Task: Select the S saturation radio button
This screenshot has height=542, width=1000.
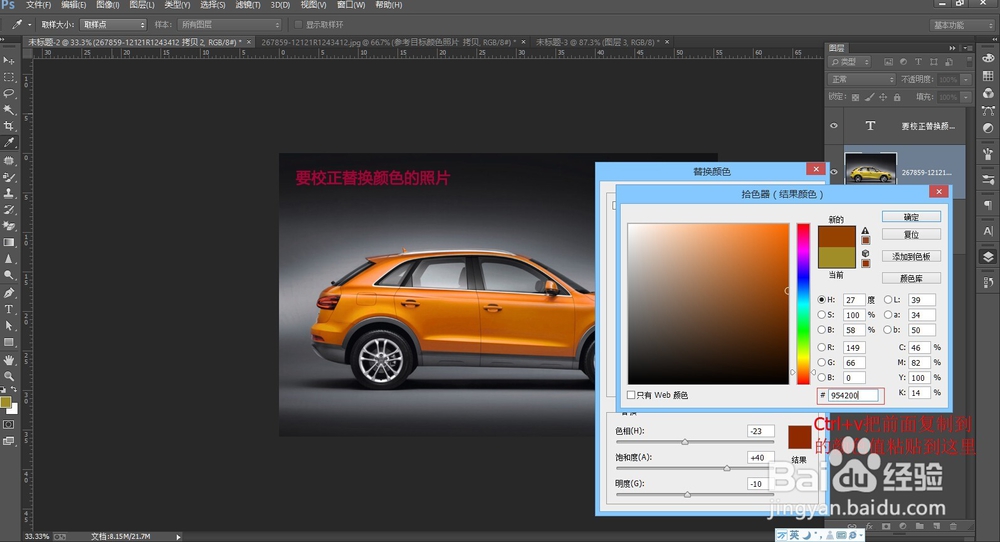Action: tap(823, 315)
